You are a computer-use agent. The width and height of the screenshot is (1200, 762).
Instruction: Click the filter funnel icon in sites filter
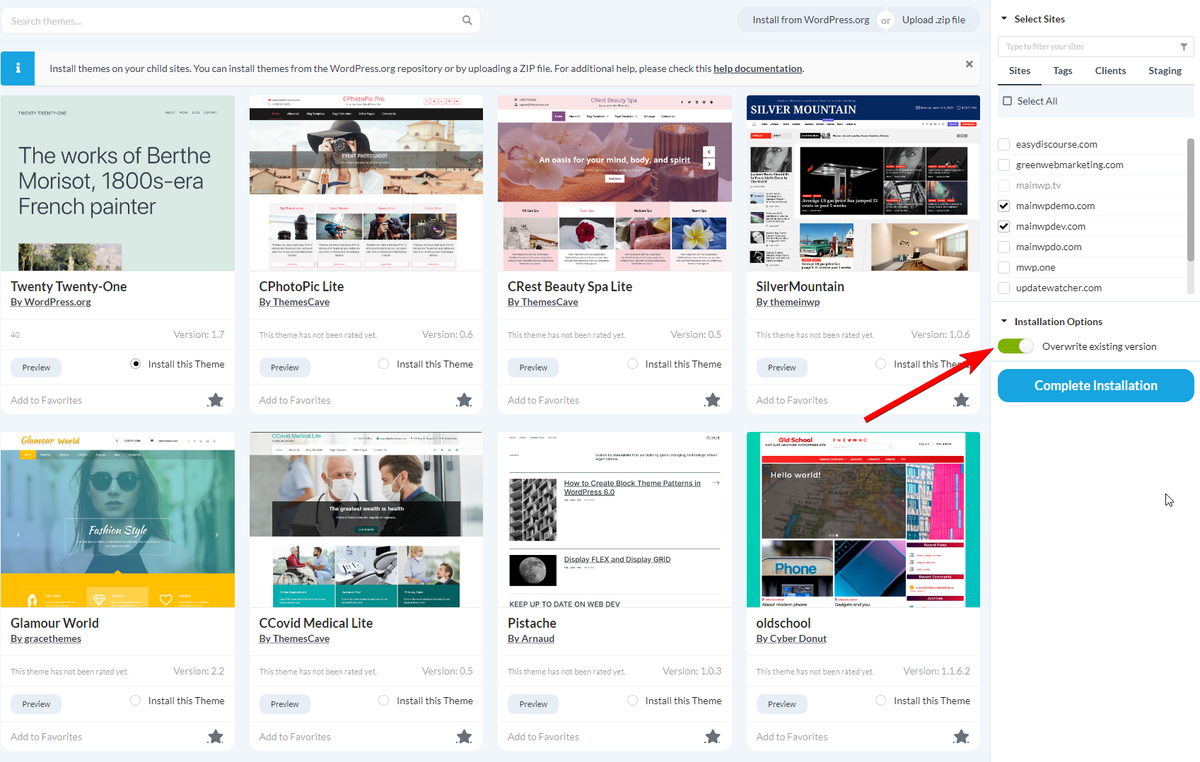(x=1184, y=47)
